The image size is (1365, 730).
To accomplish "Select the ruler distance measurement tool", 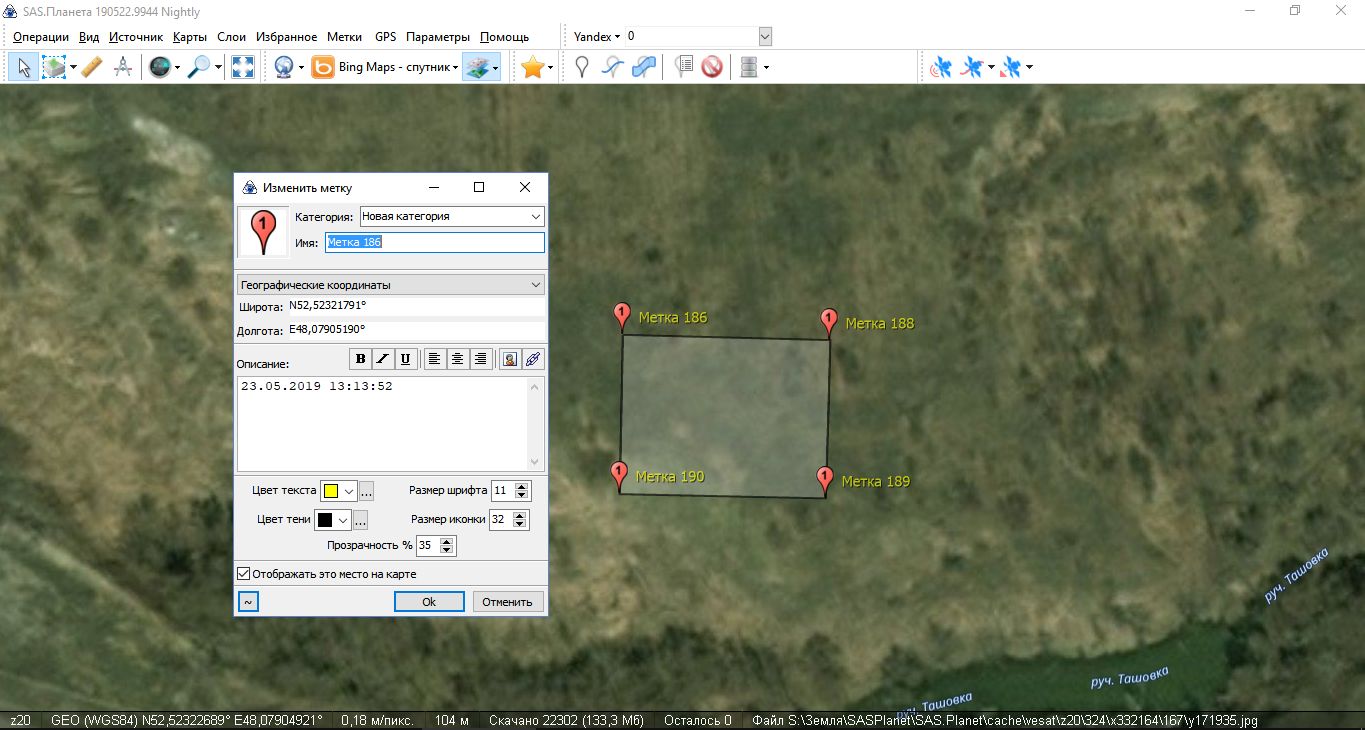I will click(x=91, y=67).
